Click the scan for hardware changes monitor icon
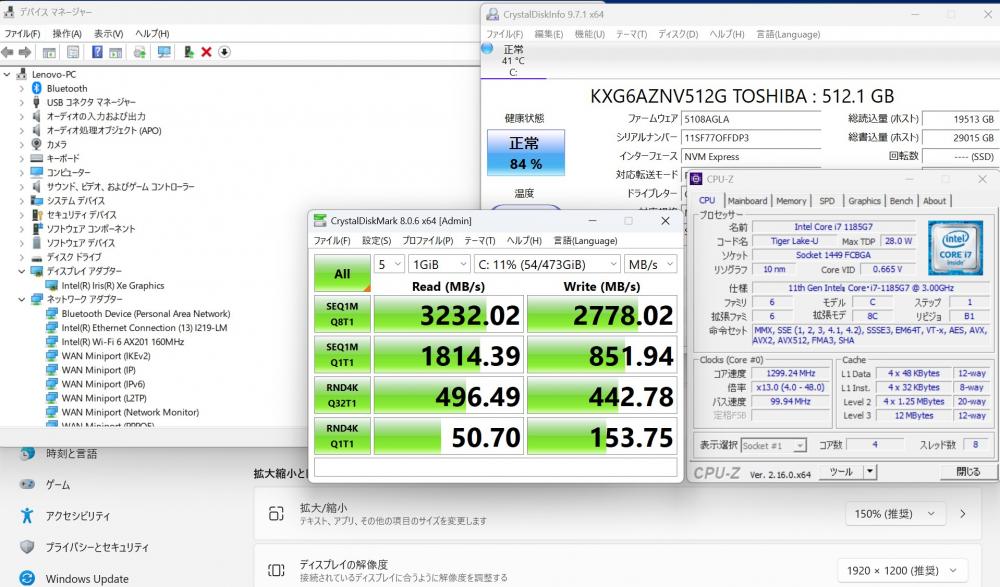This screenshot has width=1000, height=587. pos(164,52)
